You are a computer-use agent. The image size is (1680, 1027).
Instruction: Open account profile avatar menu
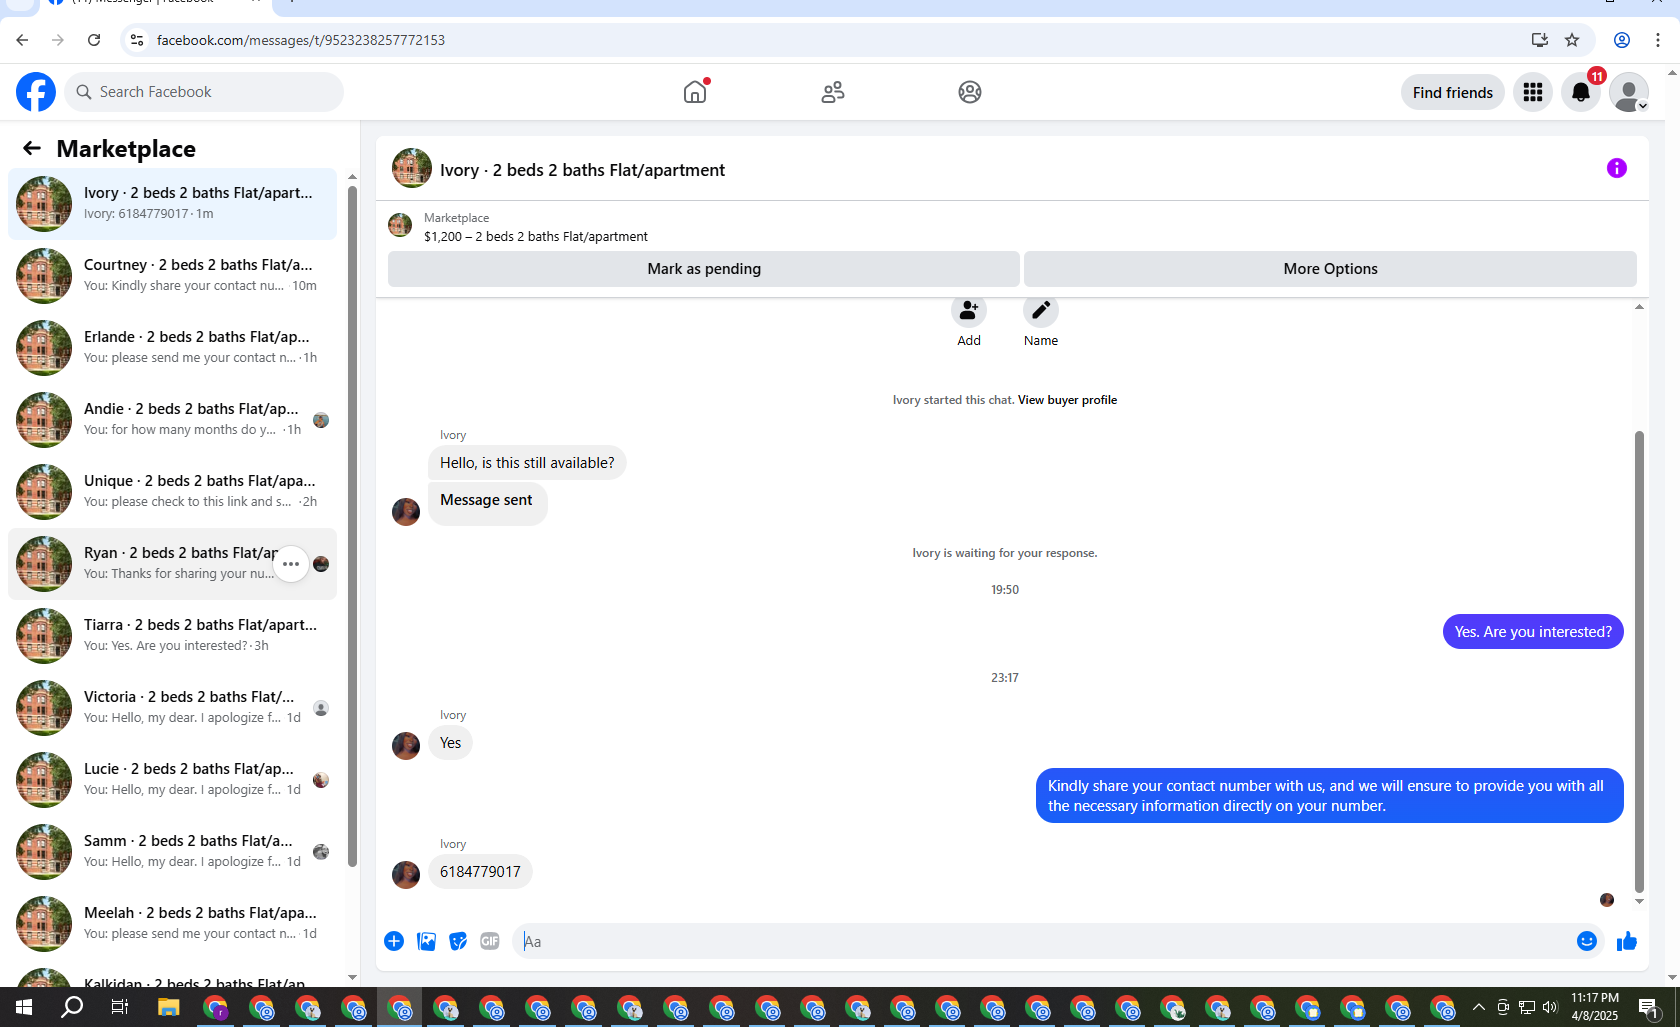(1629, 92)
